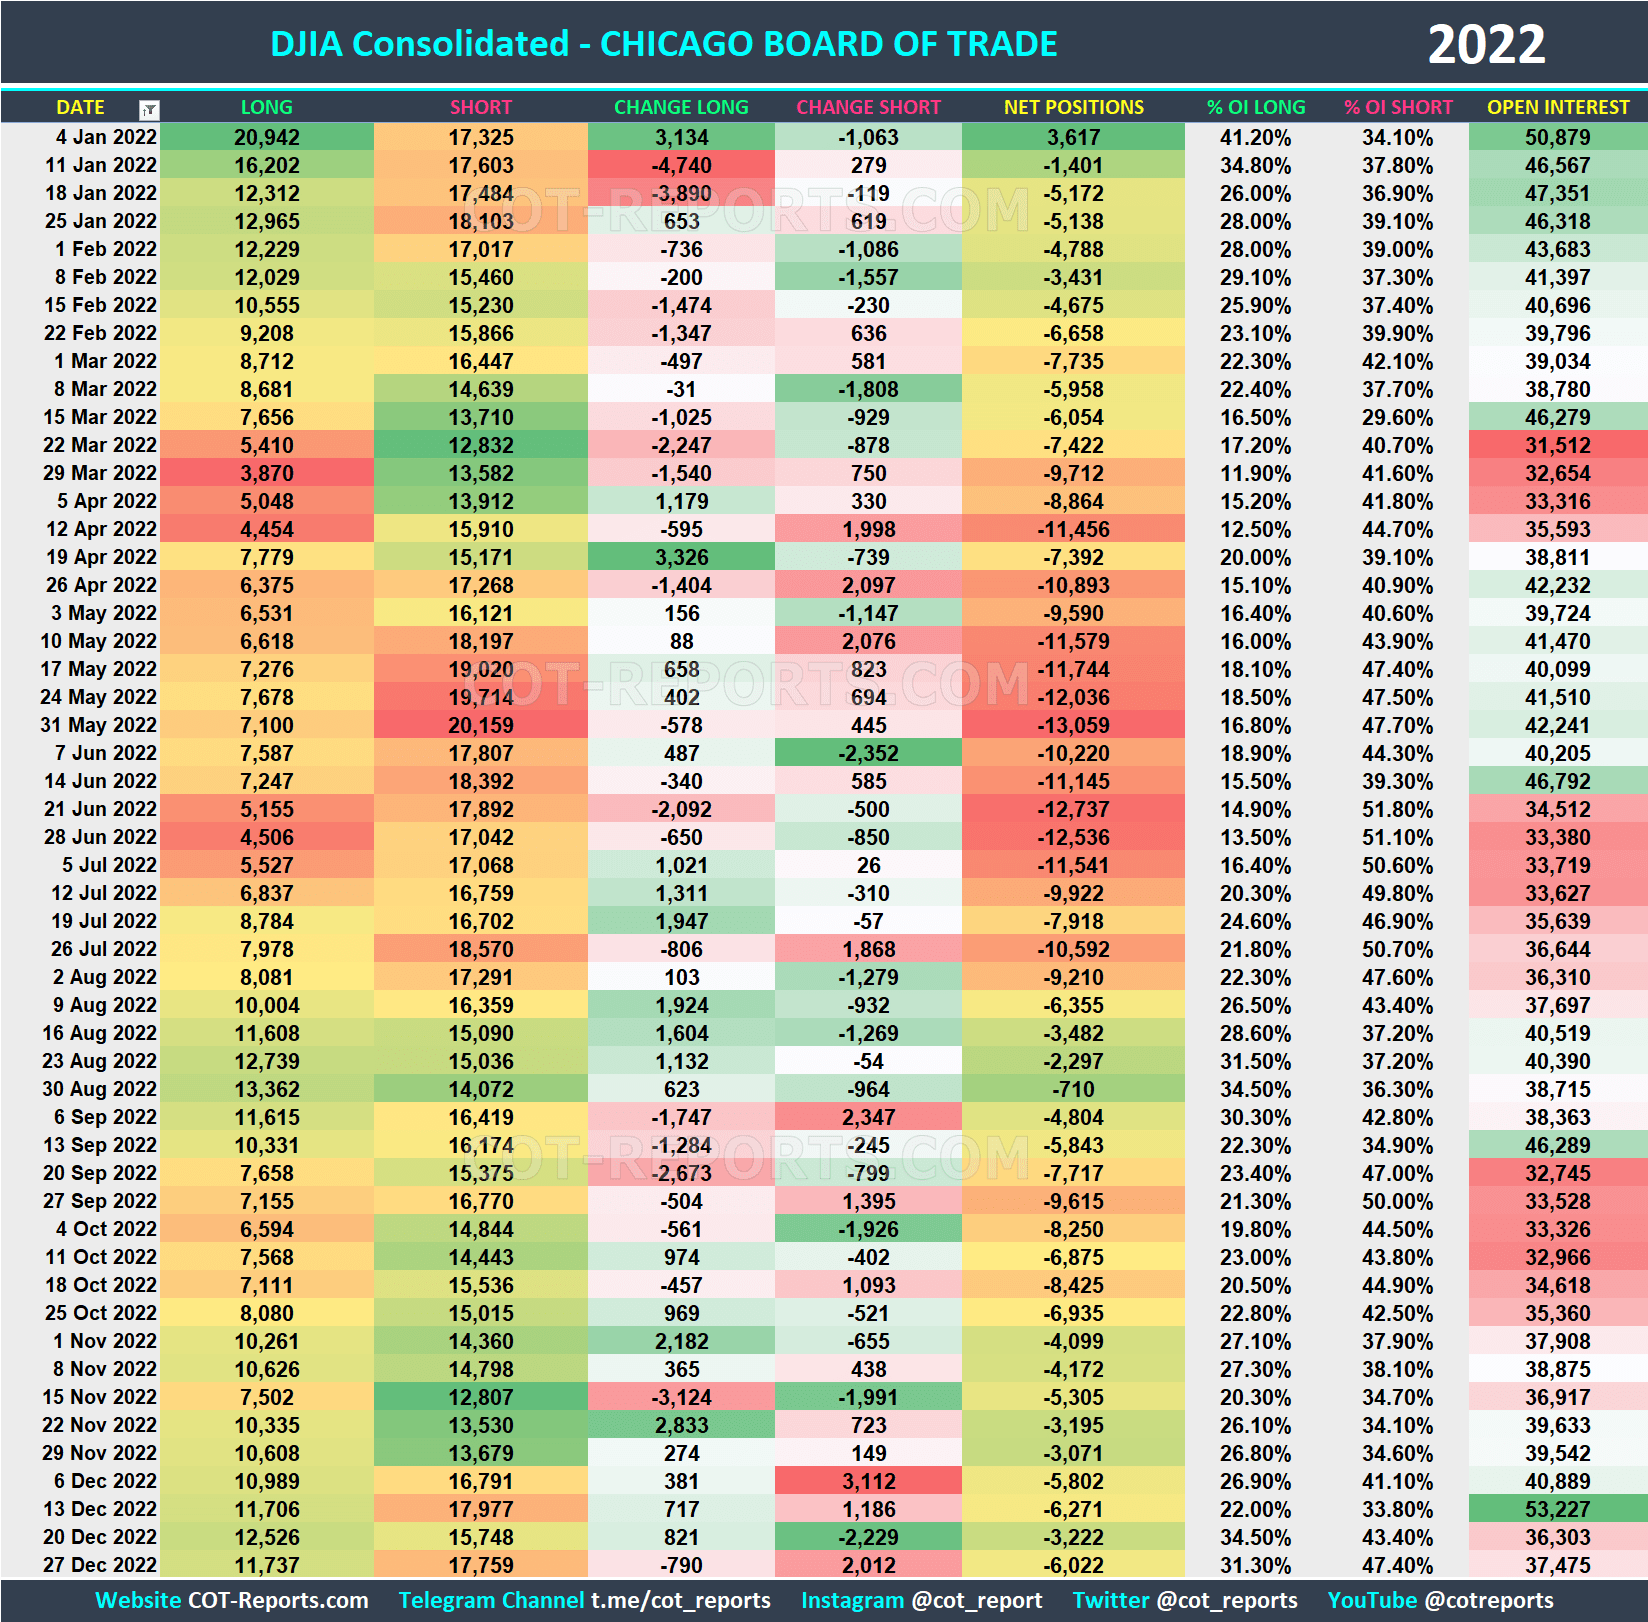Select the 2022 year label
1648x1622 pixels.
click(1487, 43)
